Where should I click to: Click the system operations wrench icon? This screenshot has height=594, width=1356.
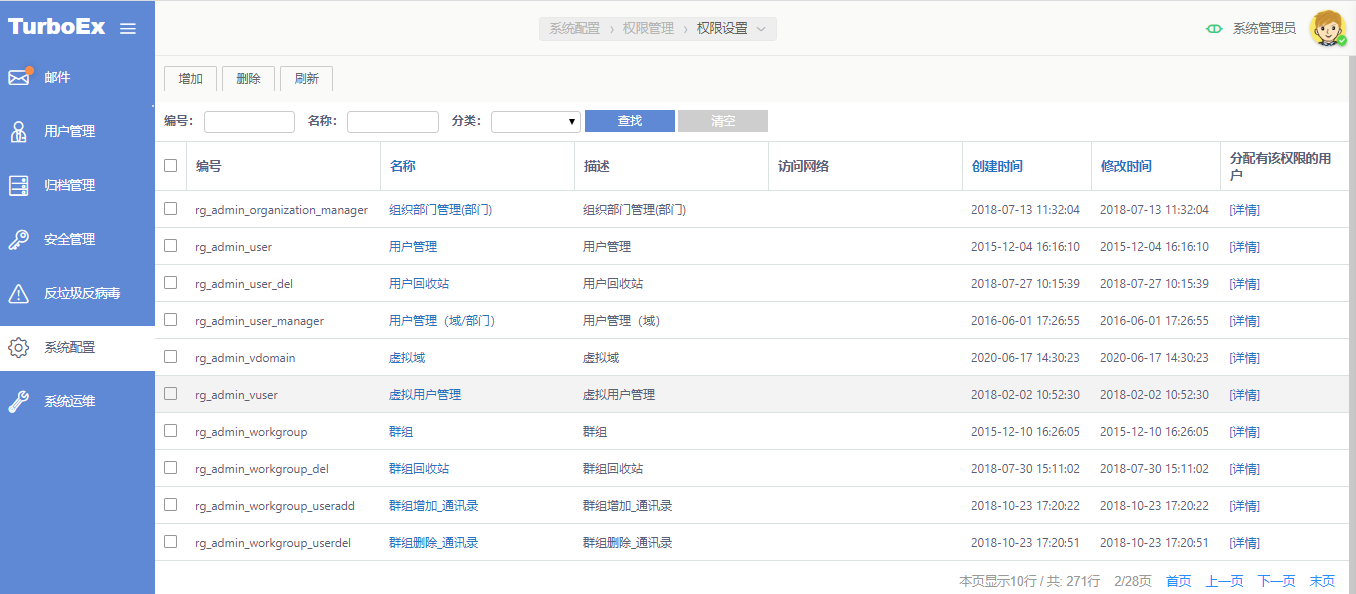click(x=19, y=402)
